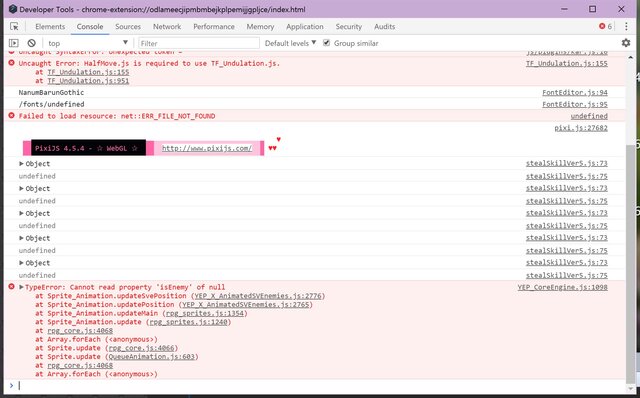Open the Application tab

click(x=304, y=27)
